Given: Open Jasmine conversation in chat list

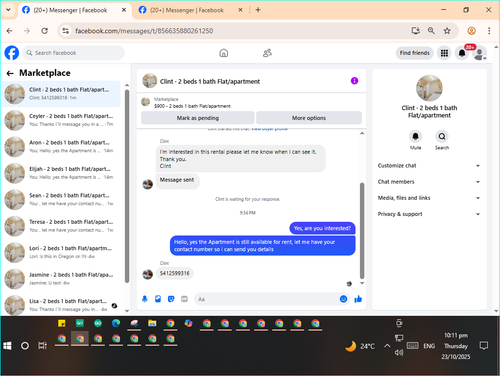Looking at the screenshot, I should pyautogui.click(x=62, y=279).
